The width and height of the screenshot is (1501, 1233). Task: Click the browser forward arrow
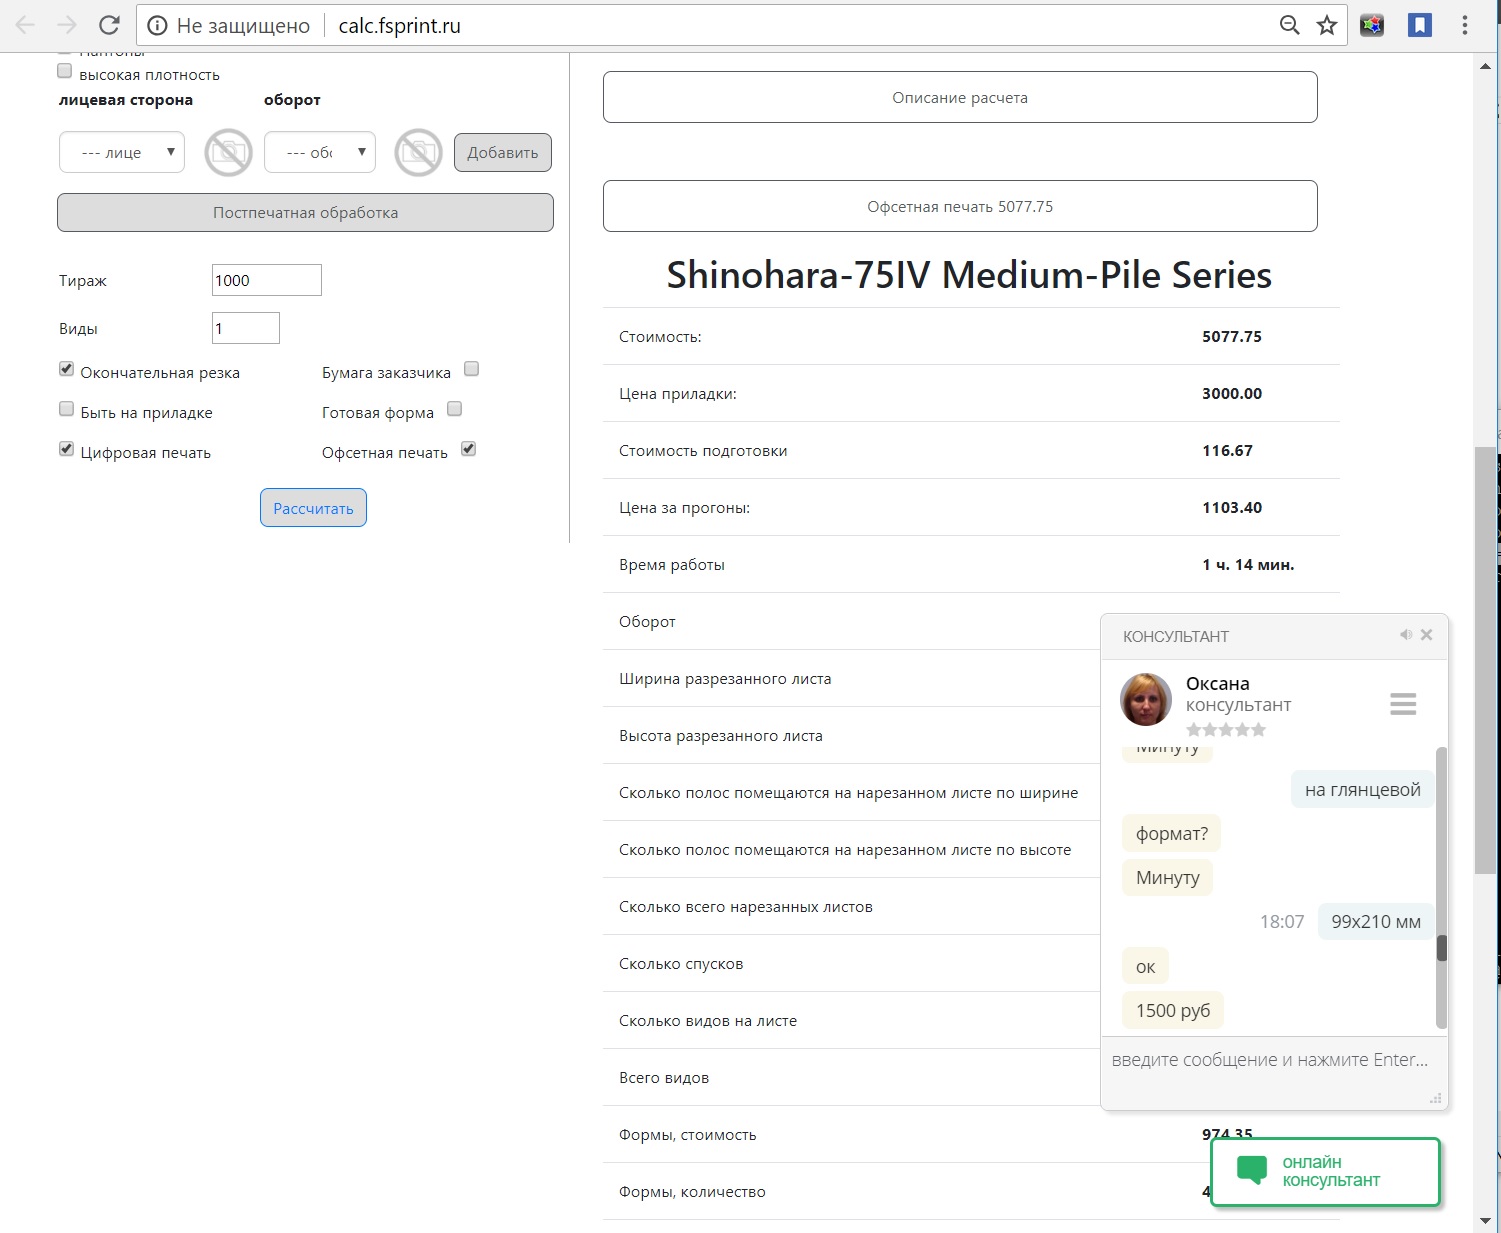coord(68,26)
